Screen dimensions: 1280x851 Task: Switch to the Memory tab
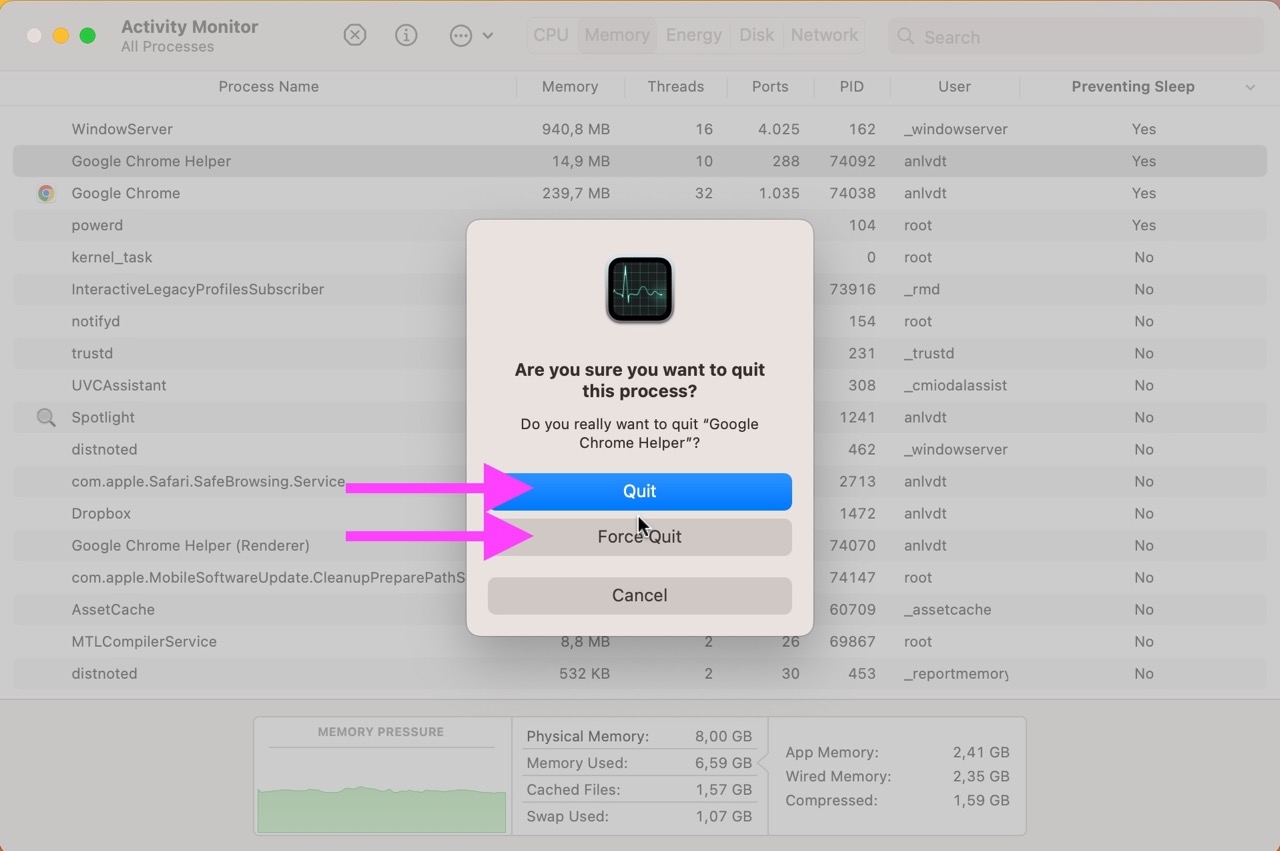pyautogui.click(x=617, y=35)
